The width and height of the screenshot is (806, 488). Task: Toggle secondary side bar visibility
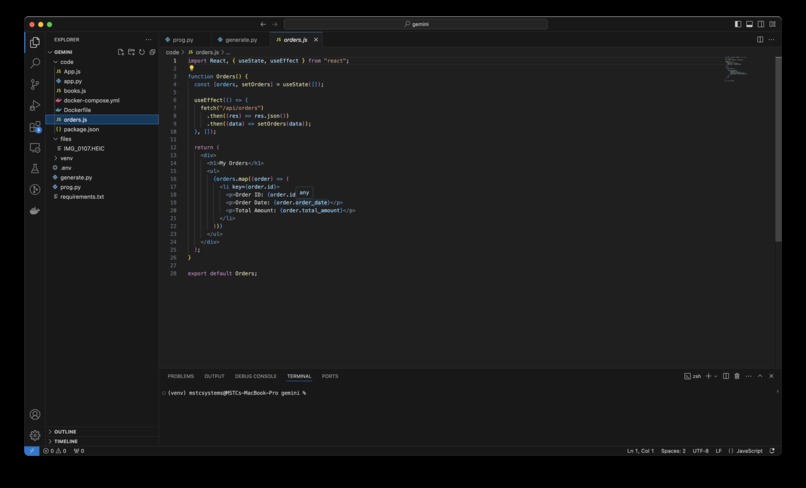(761, 24)
